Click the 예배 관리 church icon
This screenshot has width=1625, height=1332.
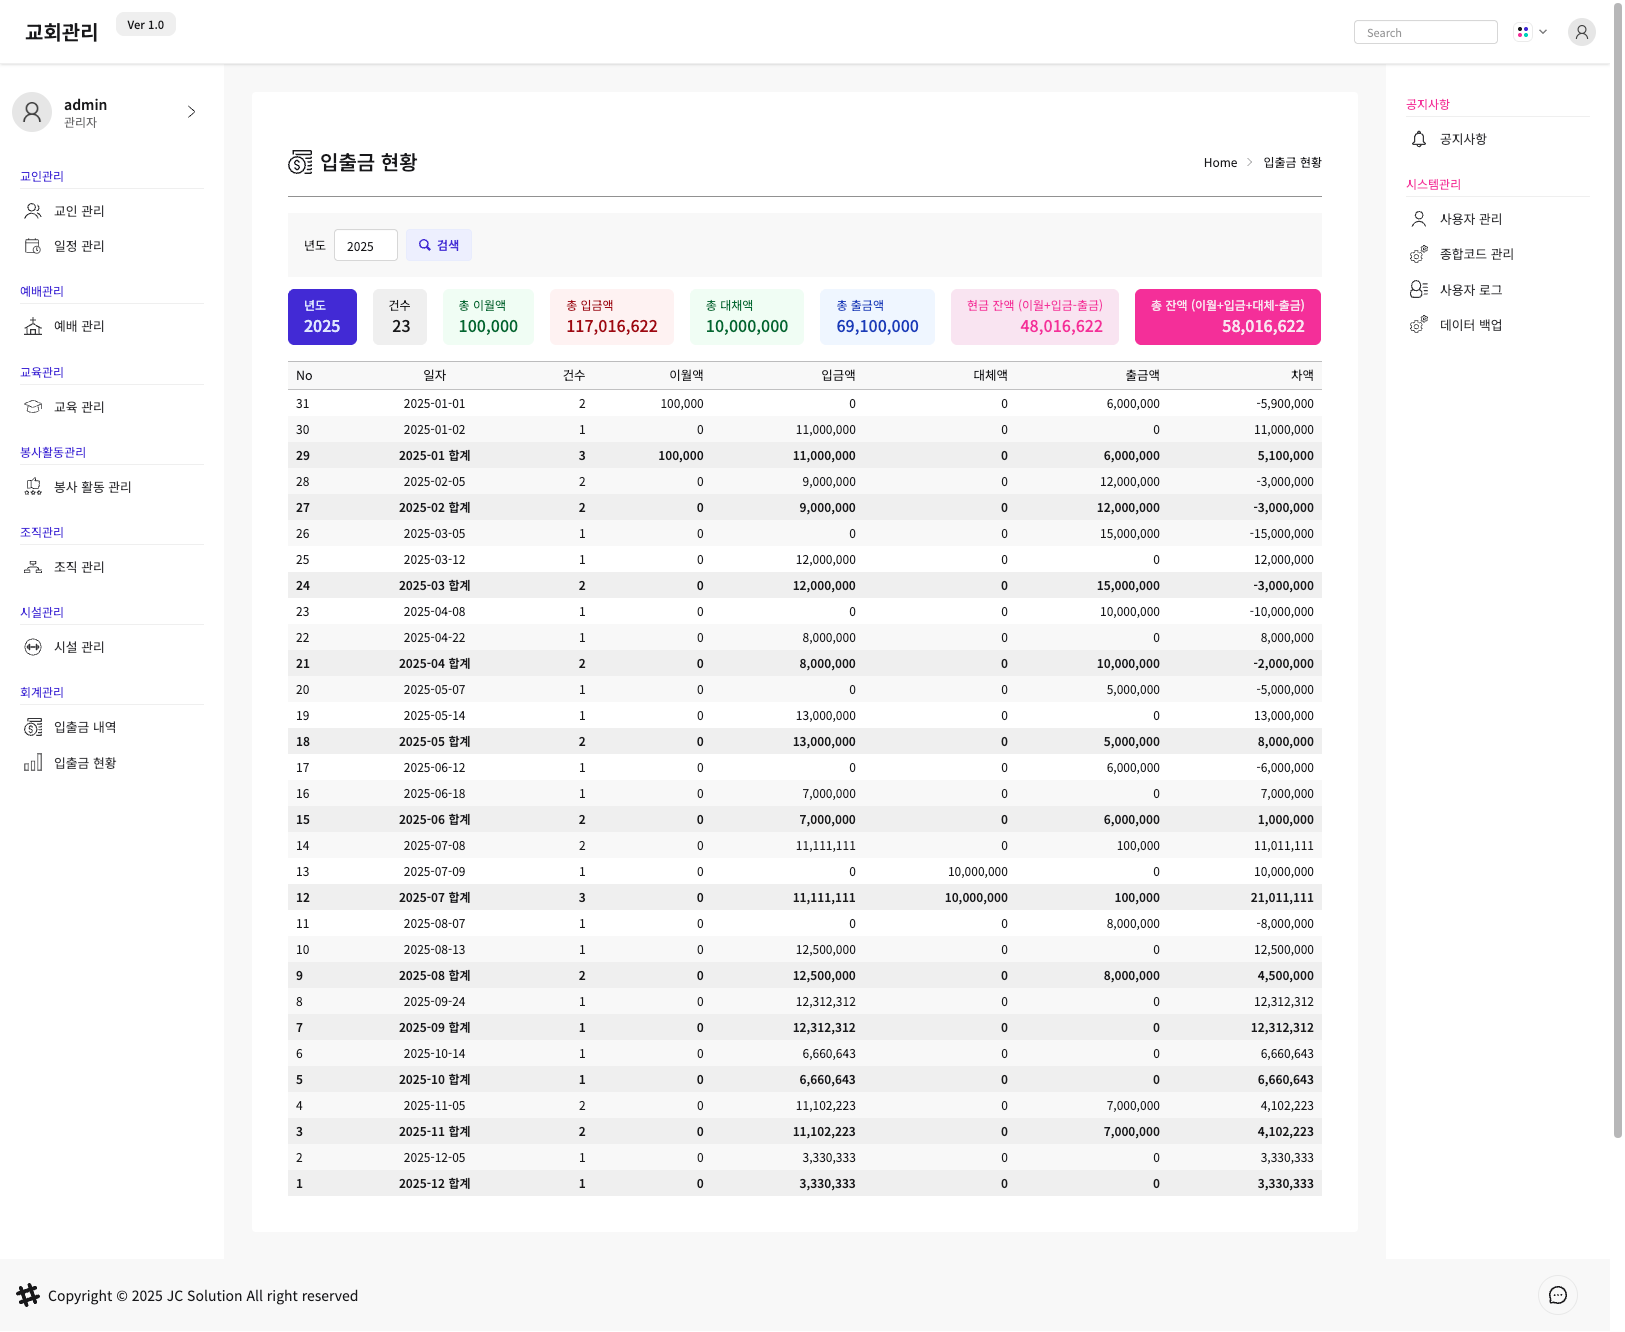(33, 326)
